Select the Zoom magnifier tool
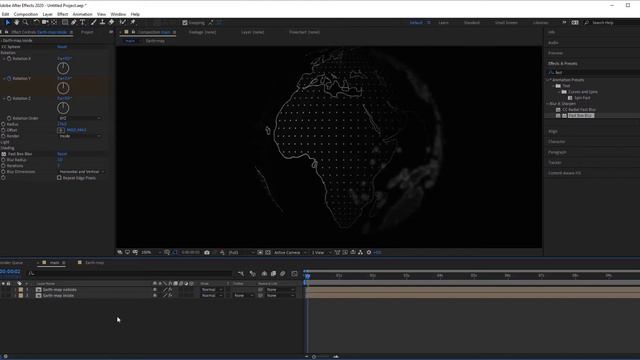Image resolution: width=640 pixels, height=360 pixels. pyautogui.click(x=25, y=22)
